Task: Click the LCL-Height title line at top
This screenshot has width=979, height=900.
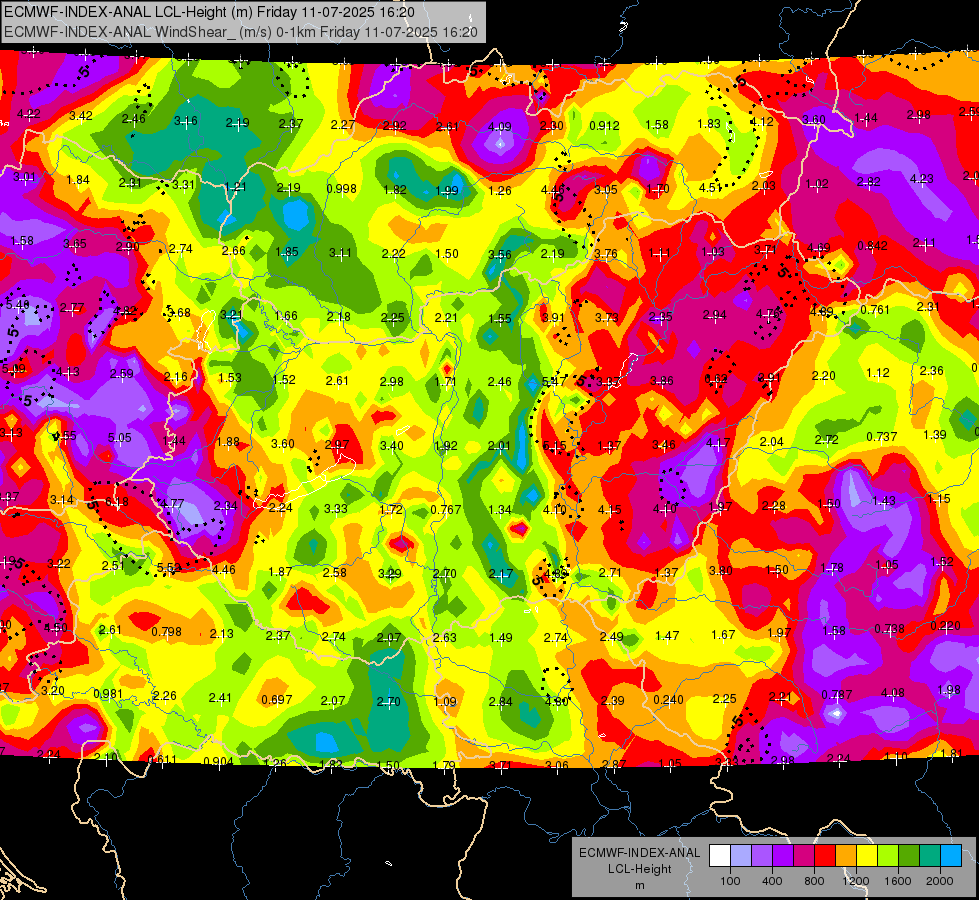Action: (x=209, y=12)
